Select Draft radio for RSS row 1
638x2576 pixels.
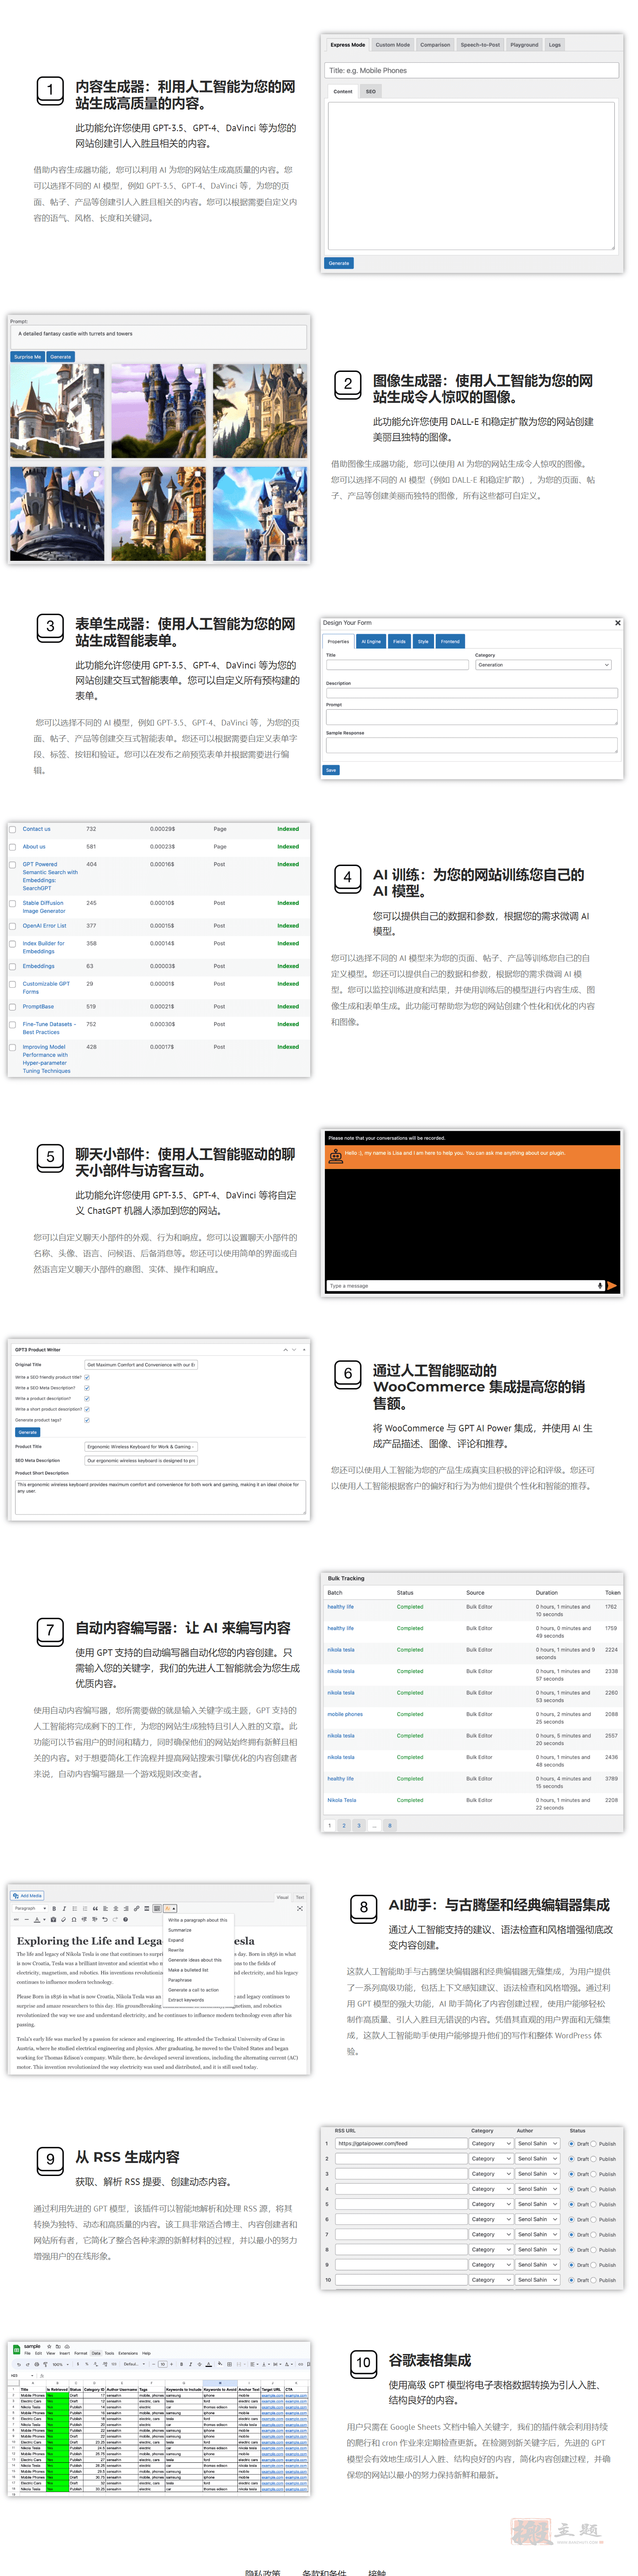click(572, 2144)
